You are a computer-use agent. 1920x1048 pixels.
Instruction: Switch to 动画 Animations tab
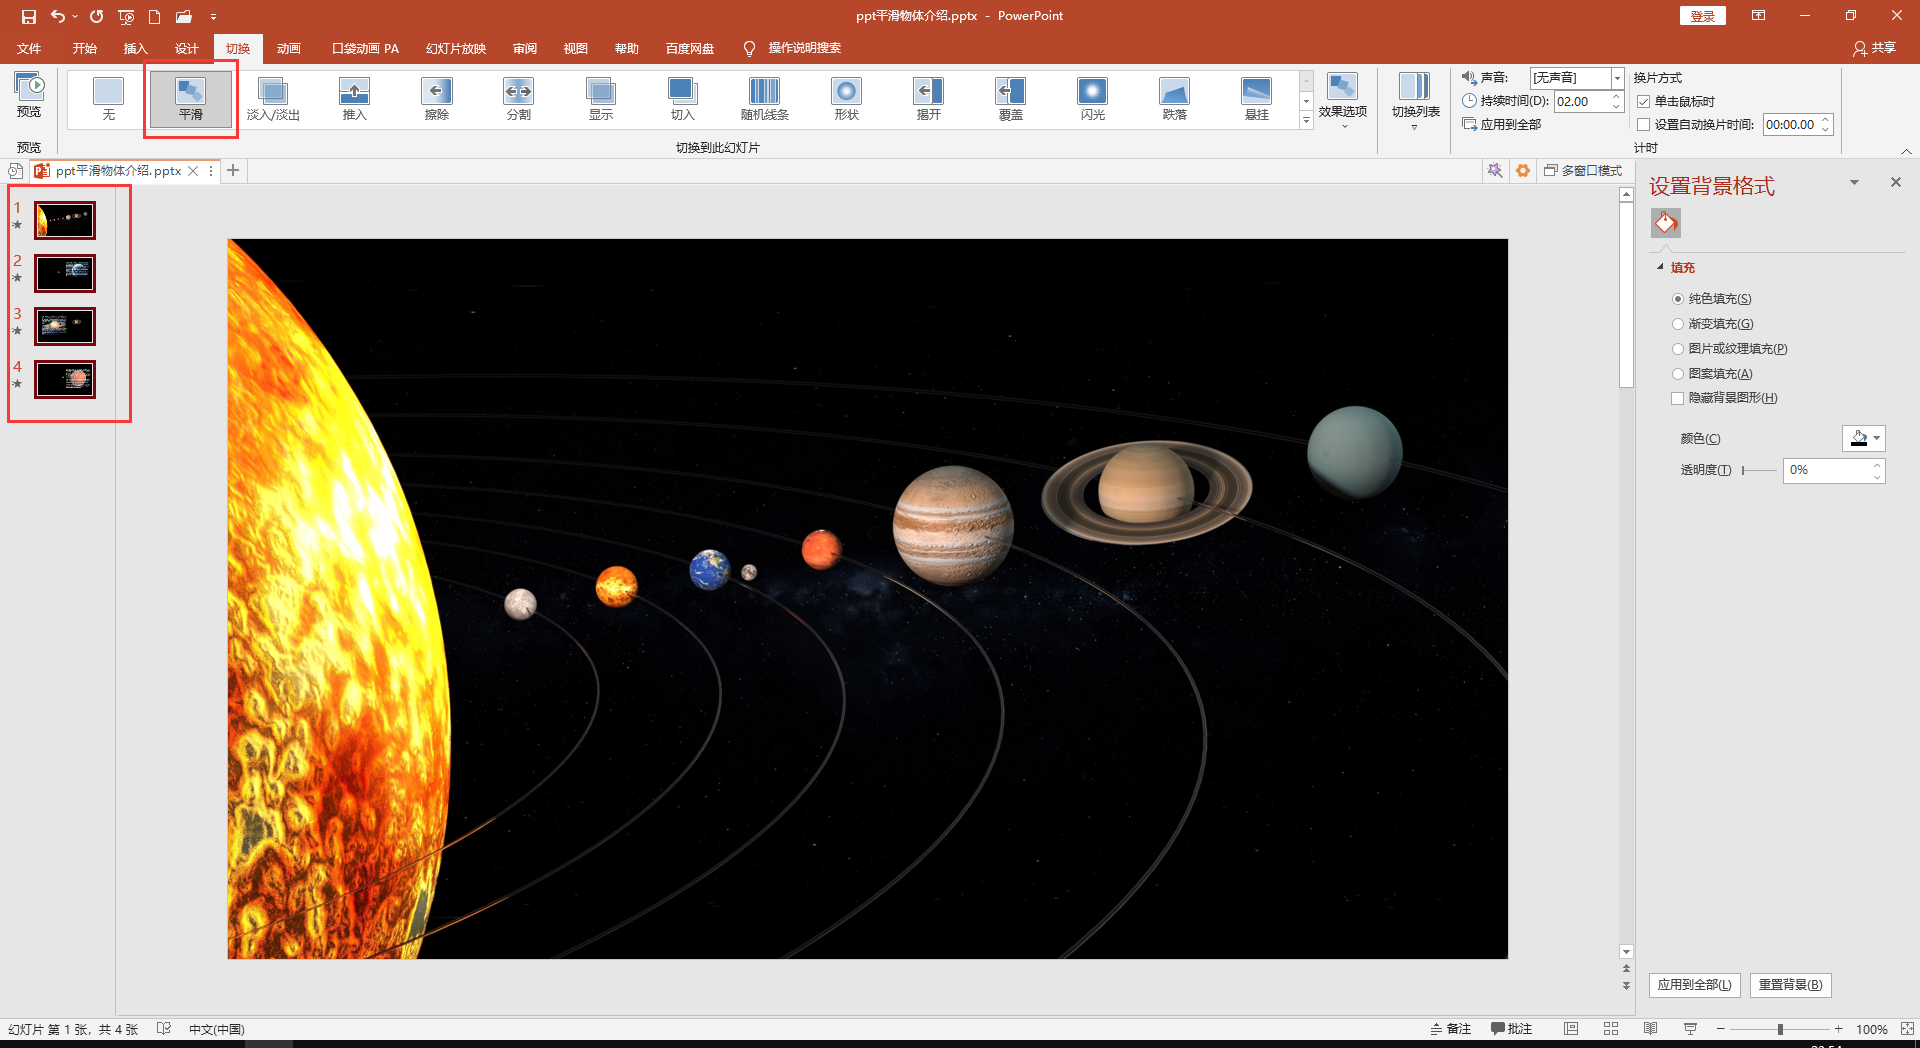pyautogui.click(x=289, y=48)
